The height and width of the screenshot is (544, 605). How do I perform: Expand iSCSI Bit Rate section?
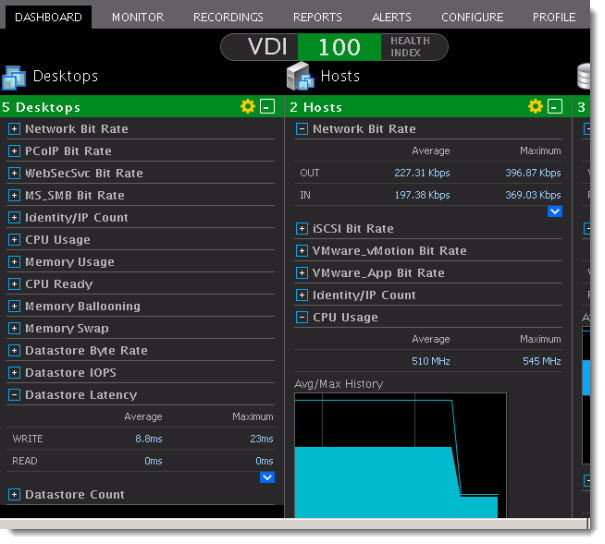coord(302,229)
